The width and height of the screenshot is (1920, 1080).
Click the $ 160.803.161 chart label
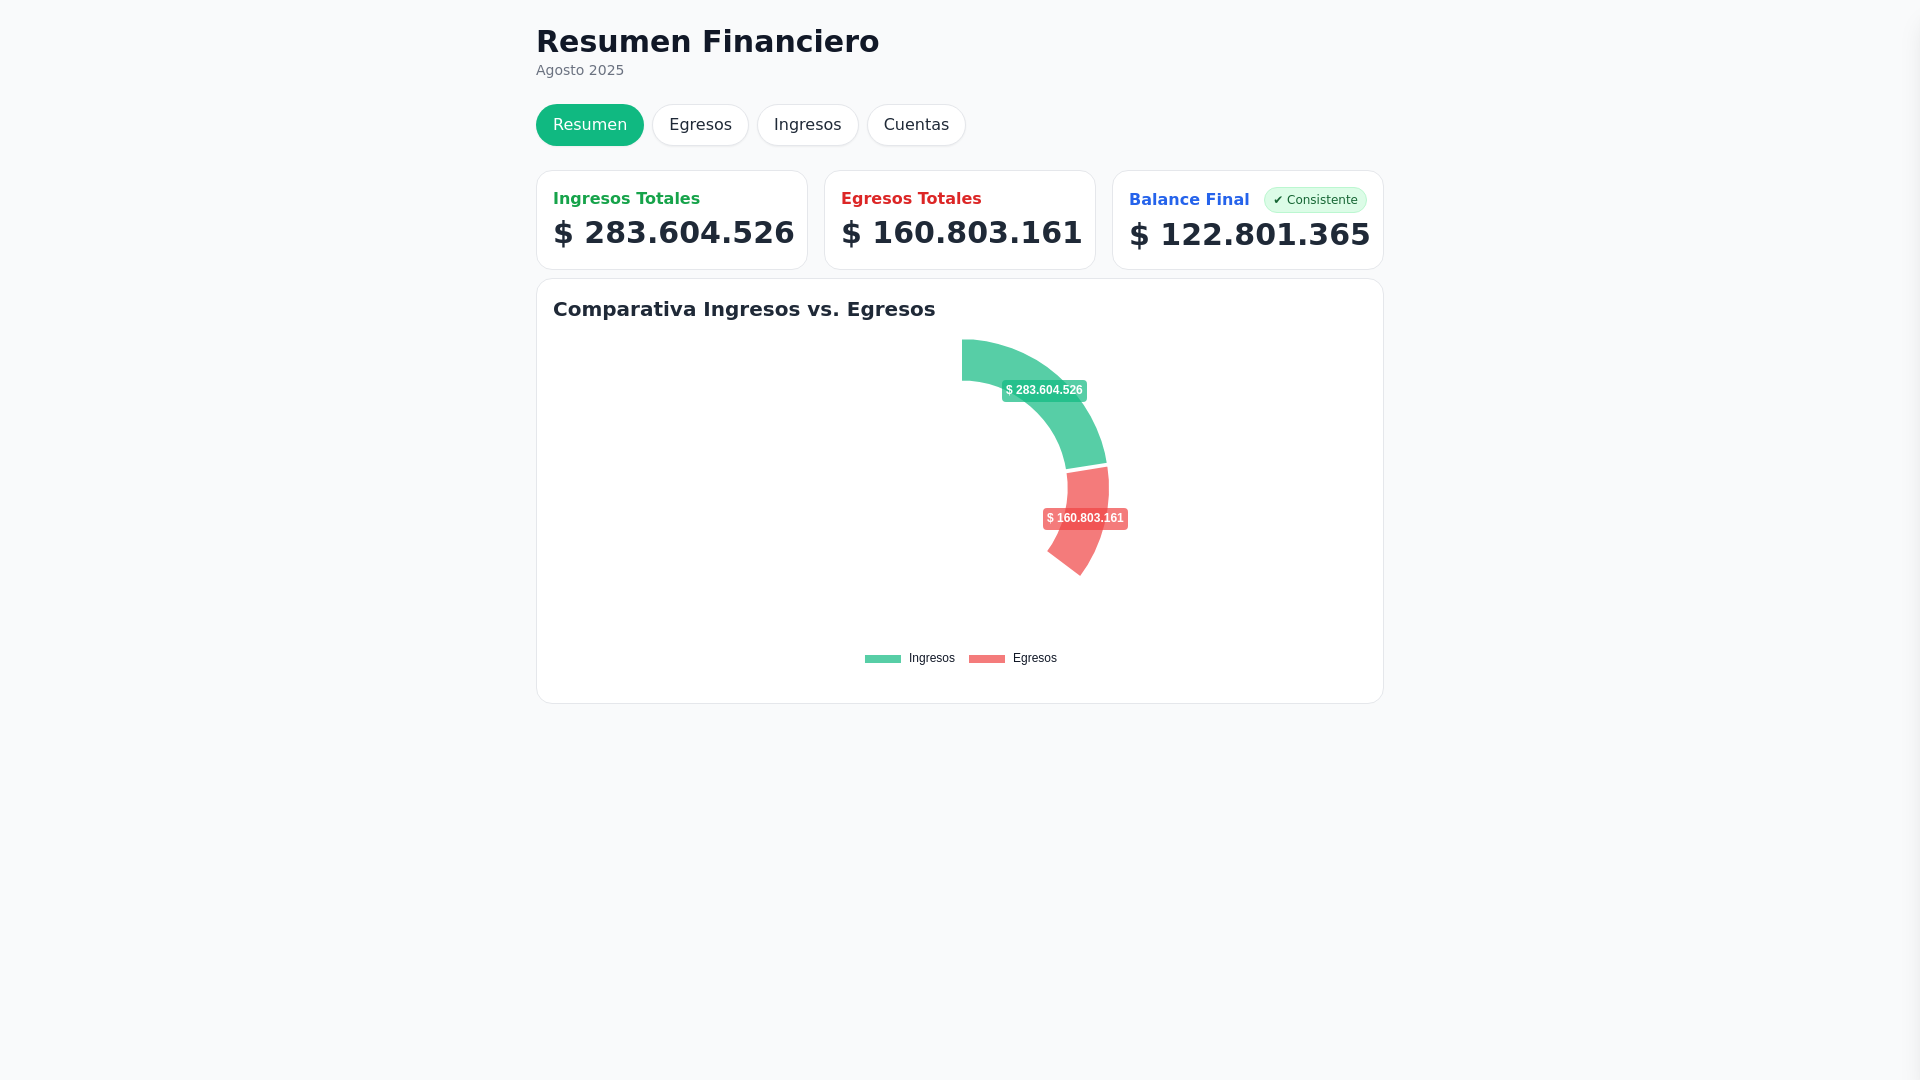point(1085,519)
